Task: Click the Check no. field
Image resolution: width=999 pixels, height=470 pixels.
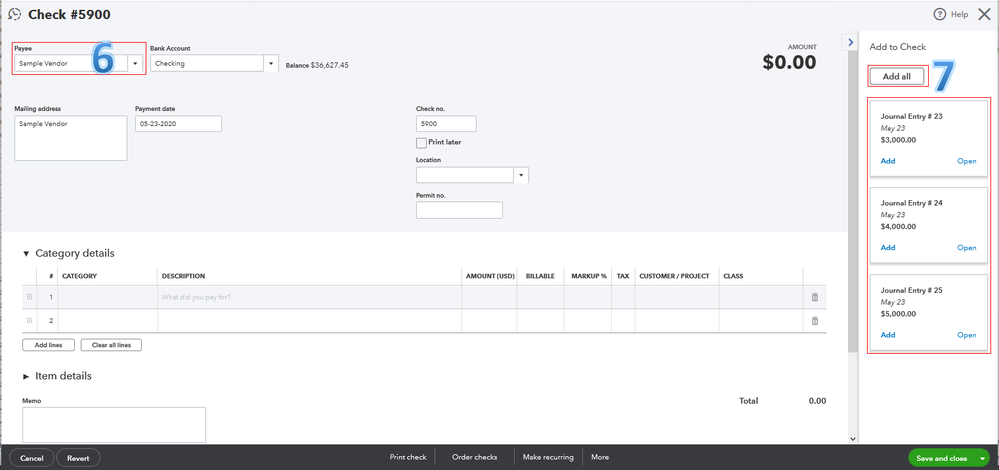Action: [446, 124]
